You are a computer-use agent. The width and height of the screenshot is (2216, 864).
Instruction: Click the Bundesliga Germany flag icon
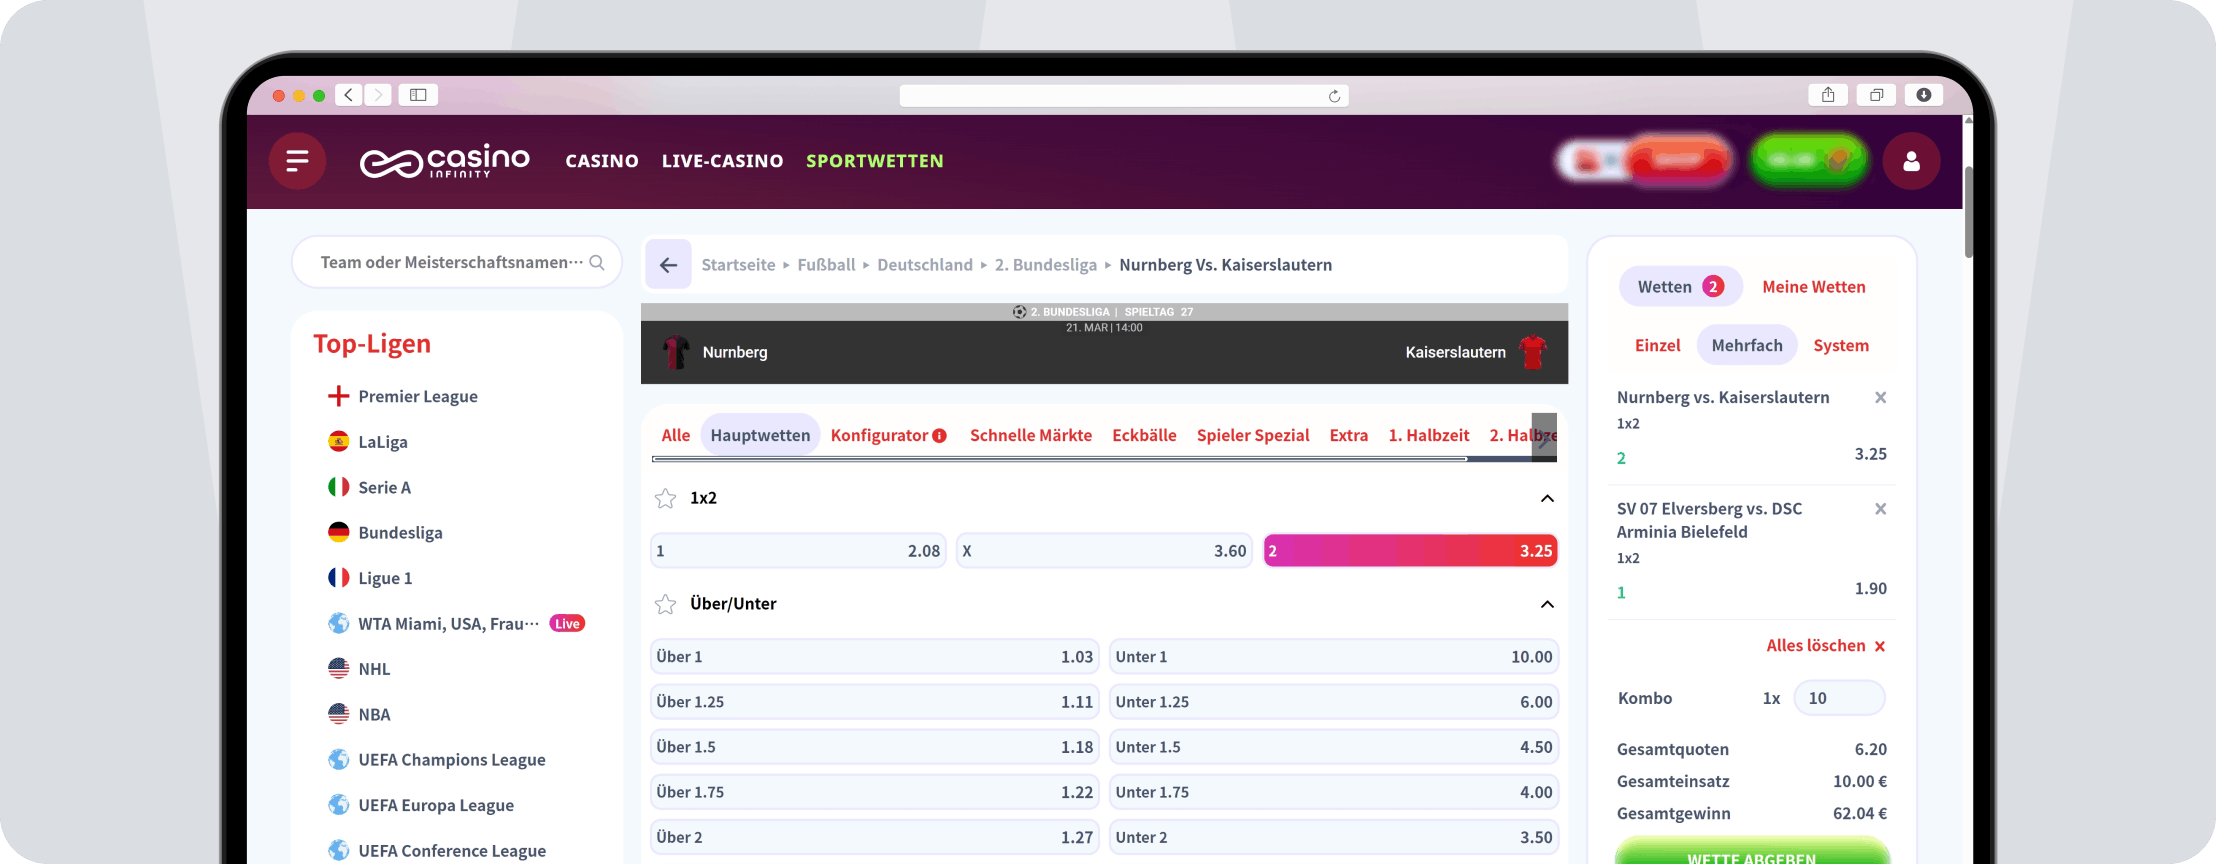coord(339,533)
